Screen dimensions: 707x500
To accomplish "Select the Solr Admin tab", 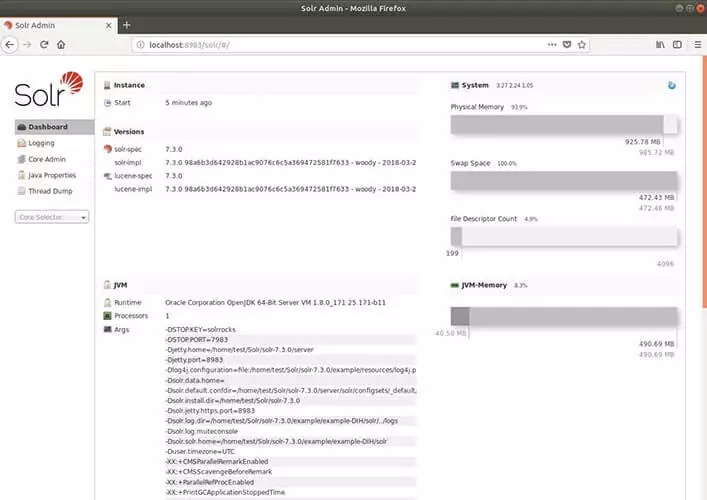I will 59,26.
